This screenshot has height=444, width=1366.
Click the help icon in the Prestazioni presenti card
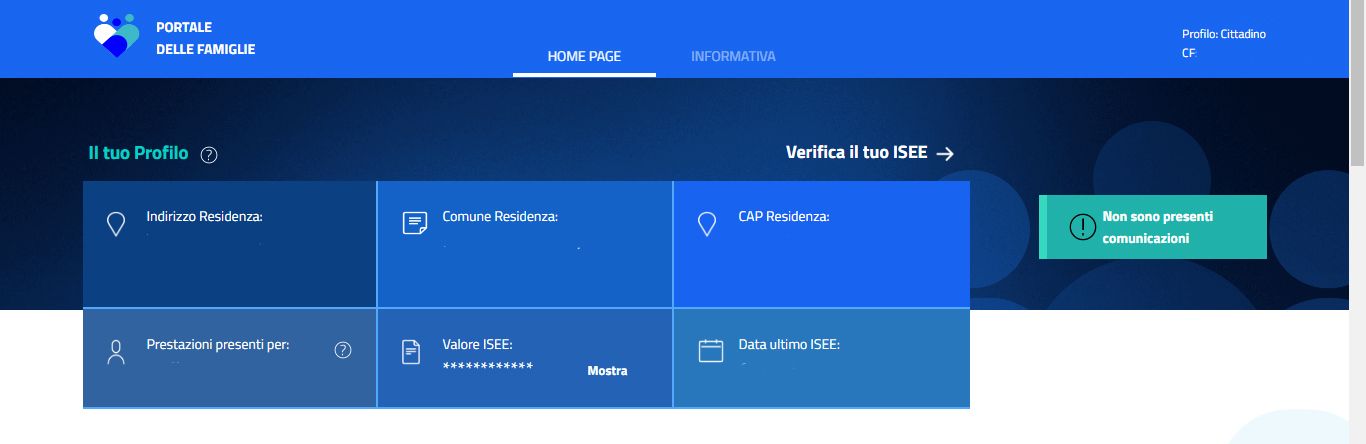coord(343,350)
